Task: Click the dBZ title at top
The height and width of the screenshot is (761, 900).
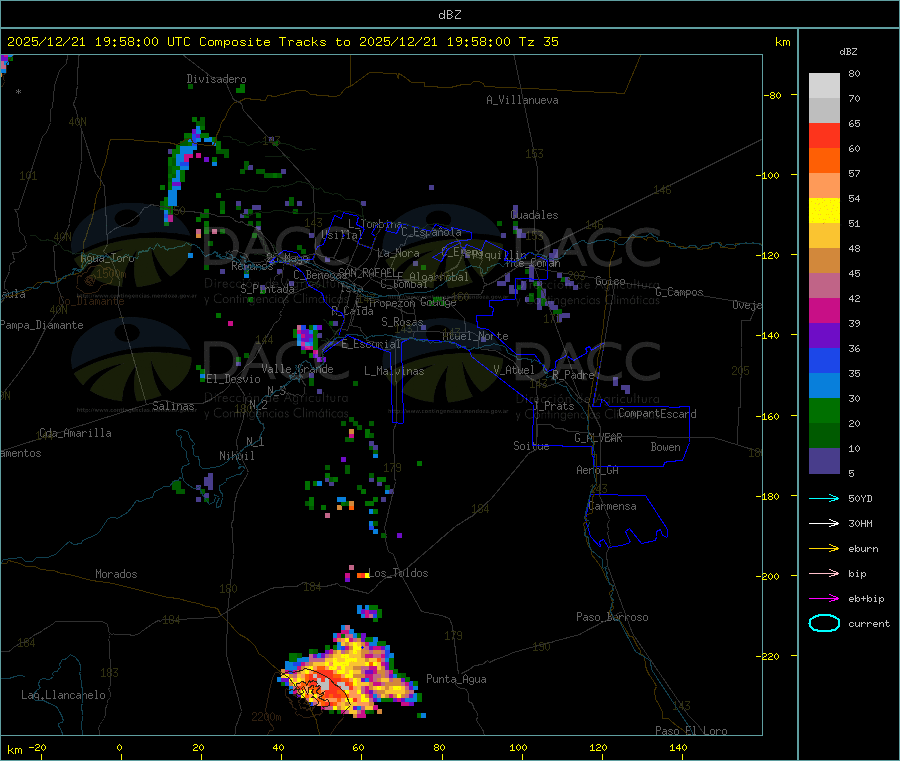Action: 449,15
